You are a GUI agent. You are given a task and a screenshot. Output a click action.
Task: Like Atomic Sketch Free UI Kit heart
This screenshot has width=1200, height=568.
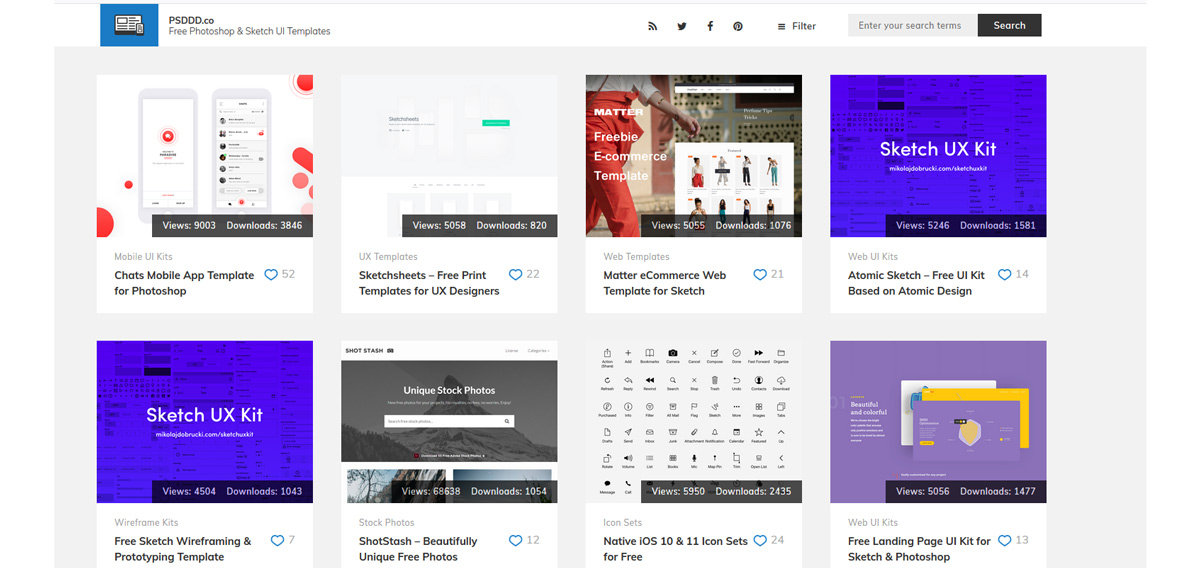(1005, 274)
